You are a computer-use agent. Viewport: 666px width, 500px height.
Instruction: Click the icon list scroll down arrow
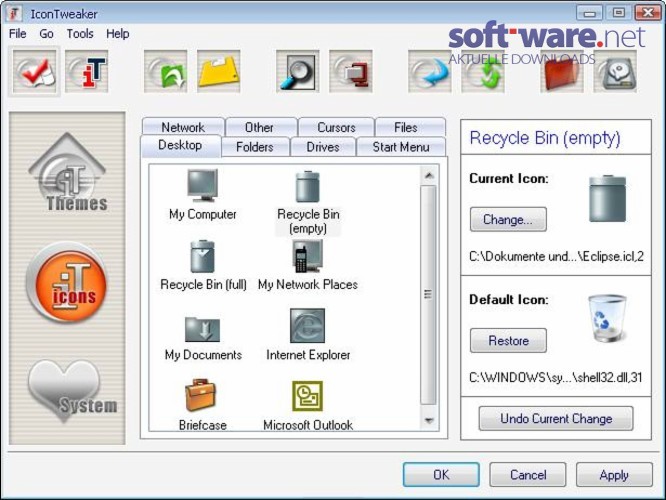429,421
